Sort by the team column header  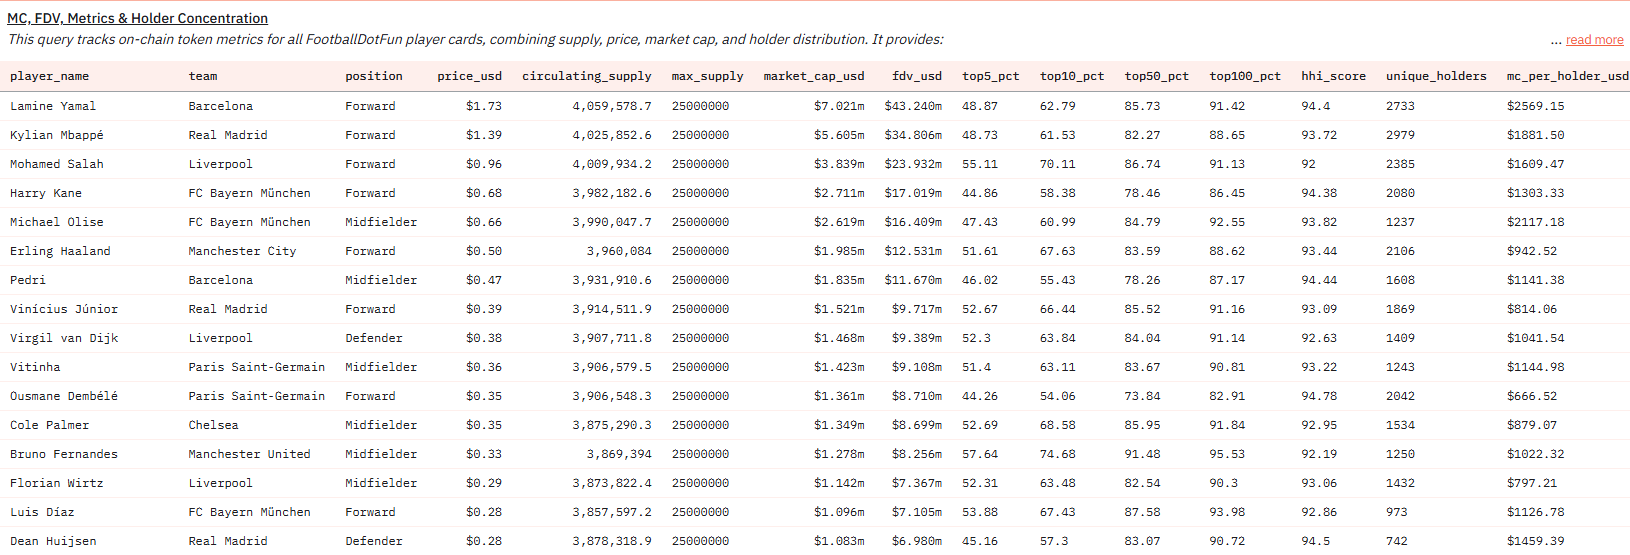(x=202, y=76)
